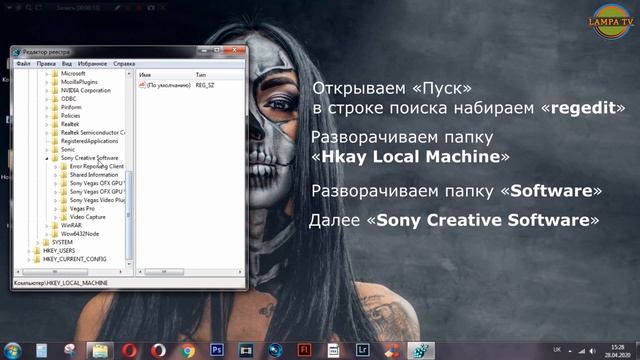Screen dimensions: 640x360
Task: Expand the Error Reporting Client key
Action: click(56, 167)
